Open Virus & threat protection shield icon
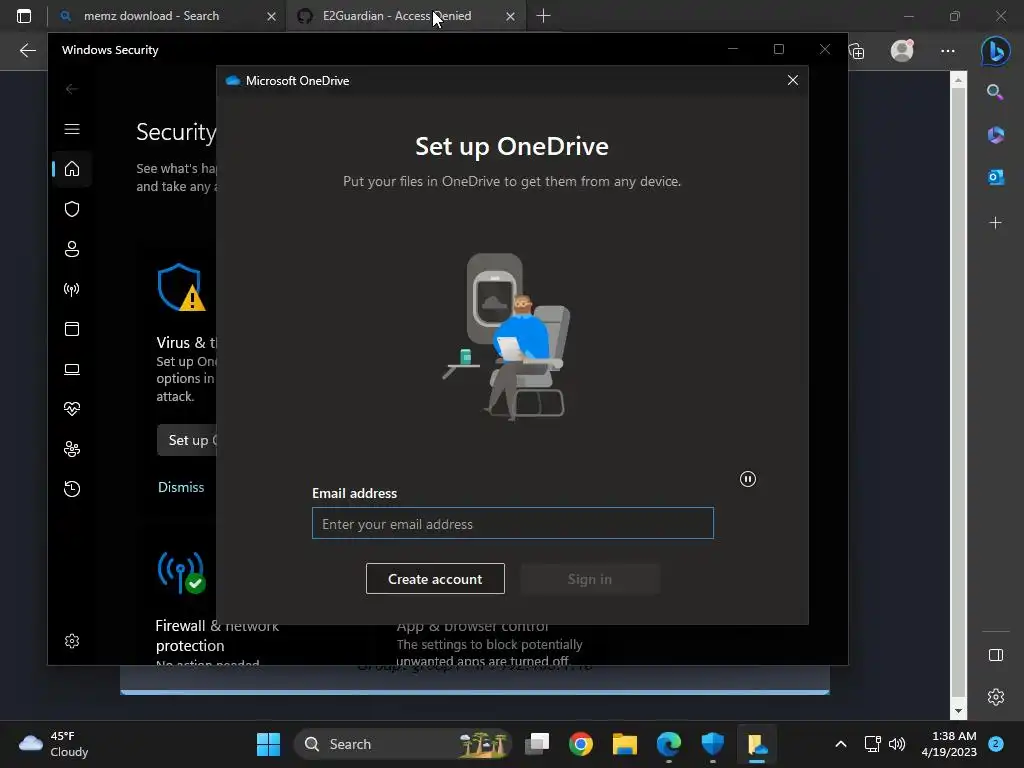 pyautogui.click(x=72, y=209)
